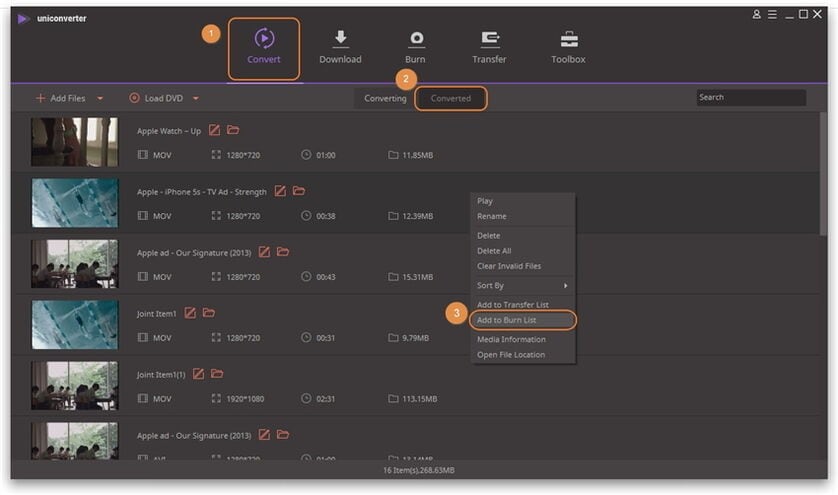Expand the Add Files dropdown arrow
The image size is (838, 495).
100,98
